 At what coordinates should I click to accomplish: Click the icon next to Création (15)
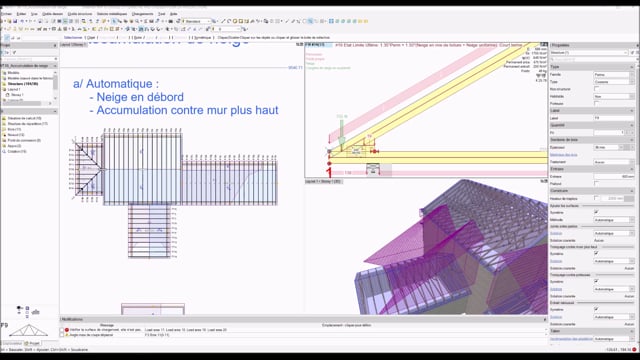(4, 151)
